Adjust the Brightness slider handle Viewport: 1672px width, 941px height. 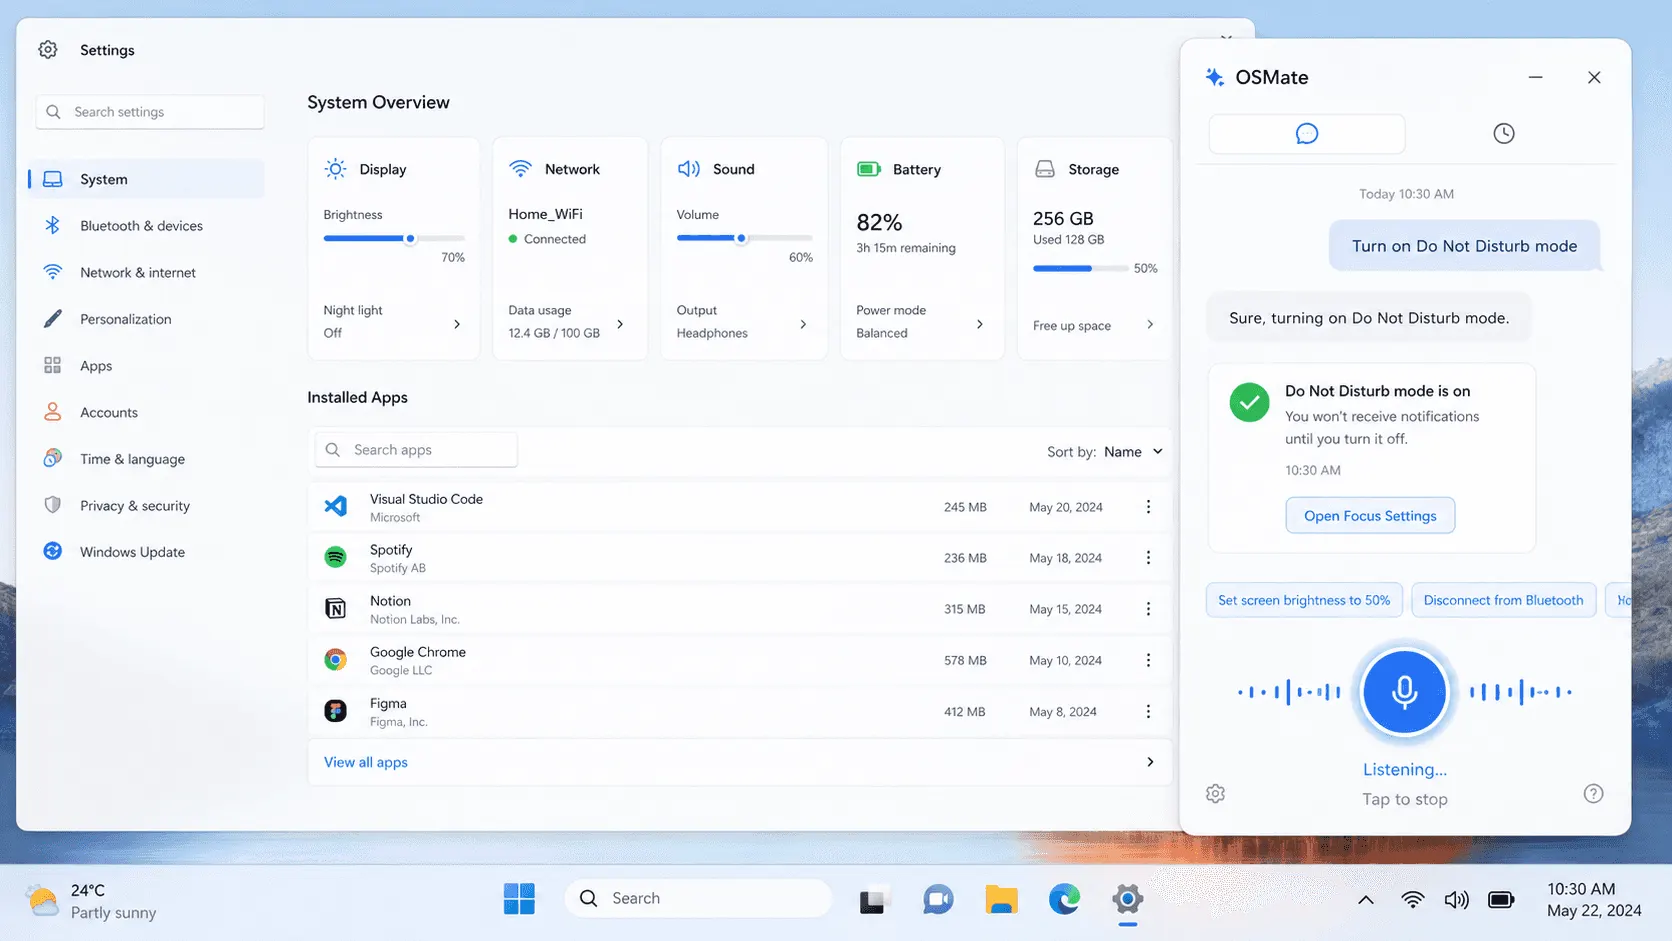click(410, 239)
